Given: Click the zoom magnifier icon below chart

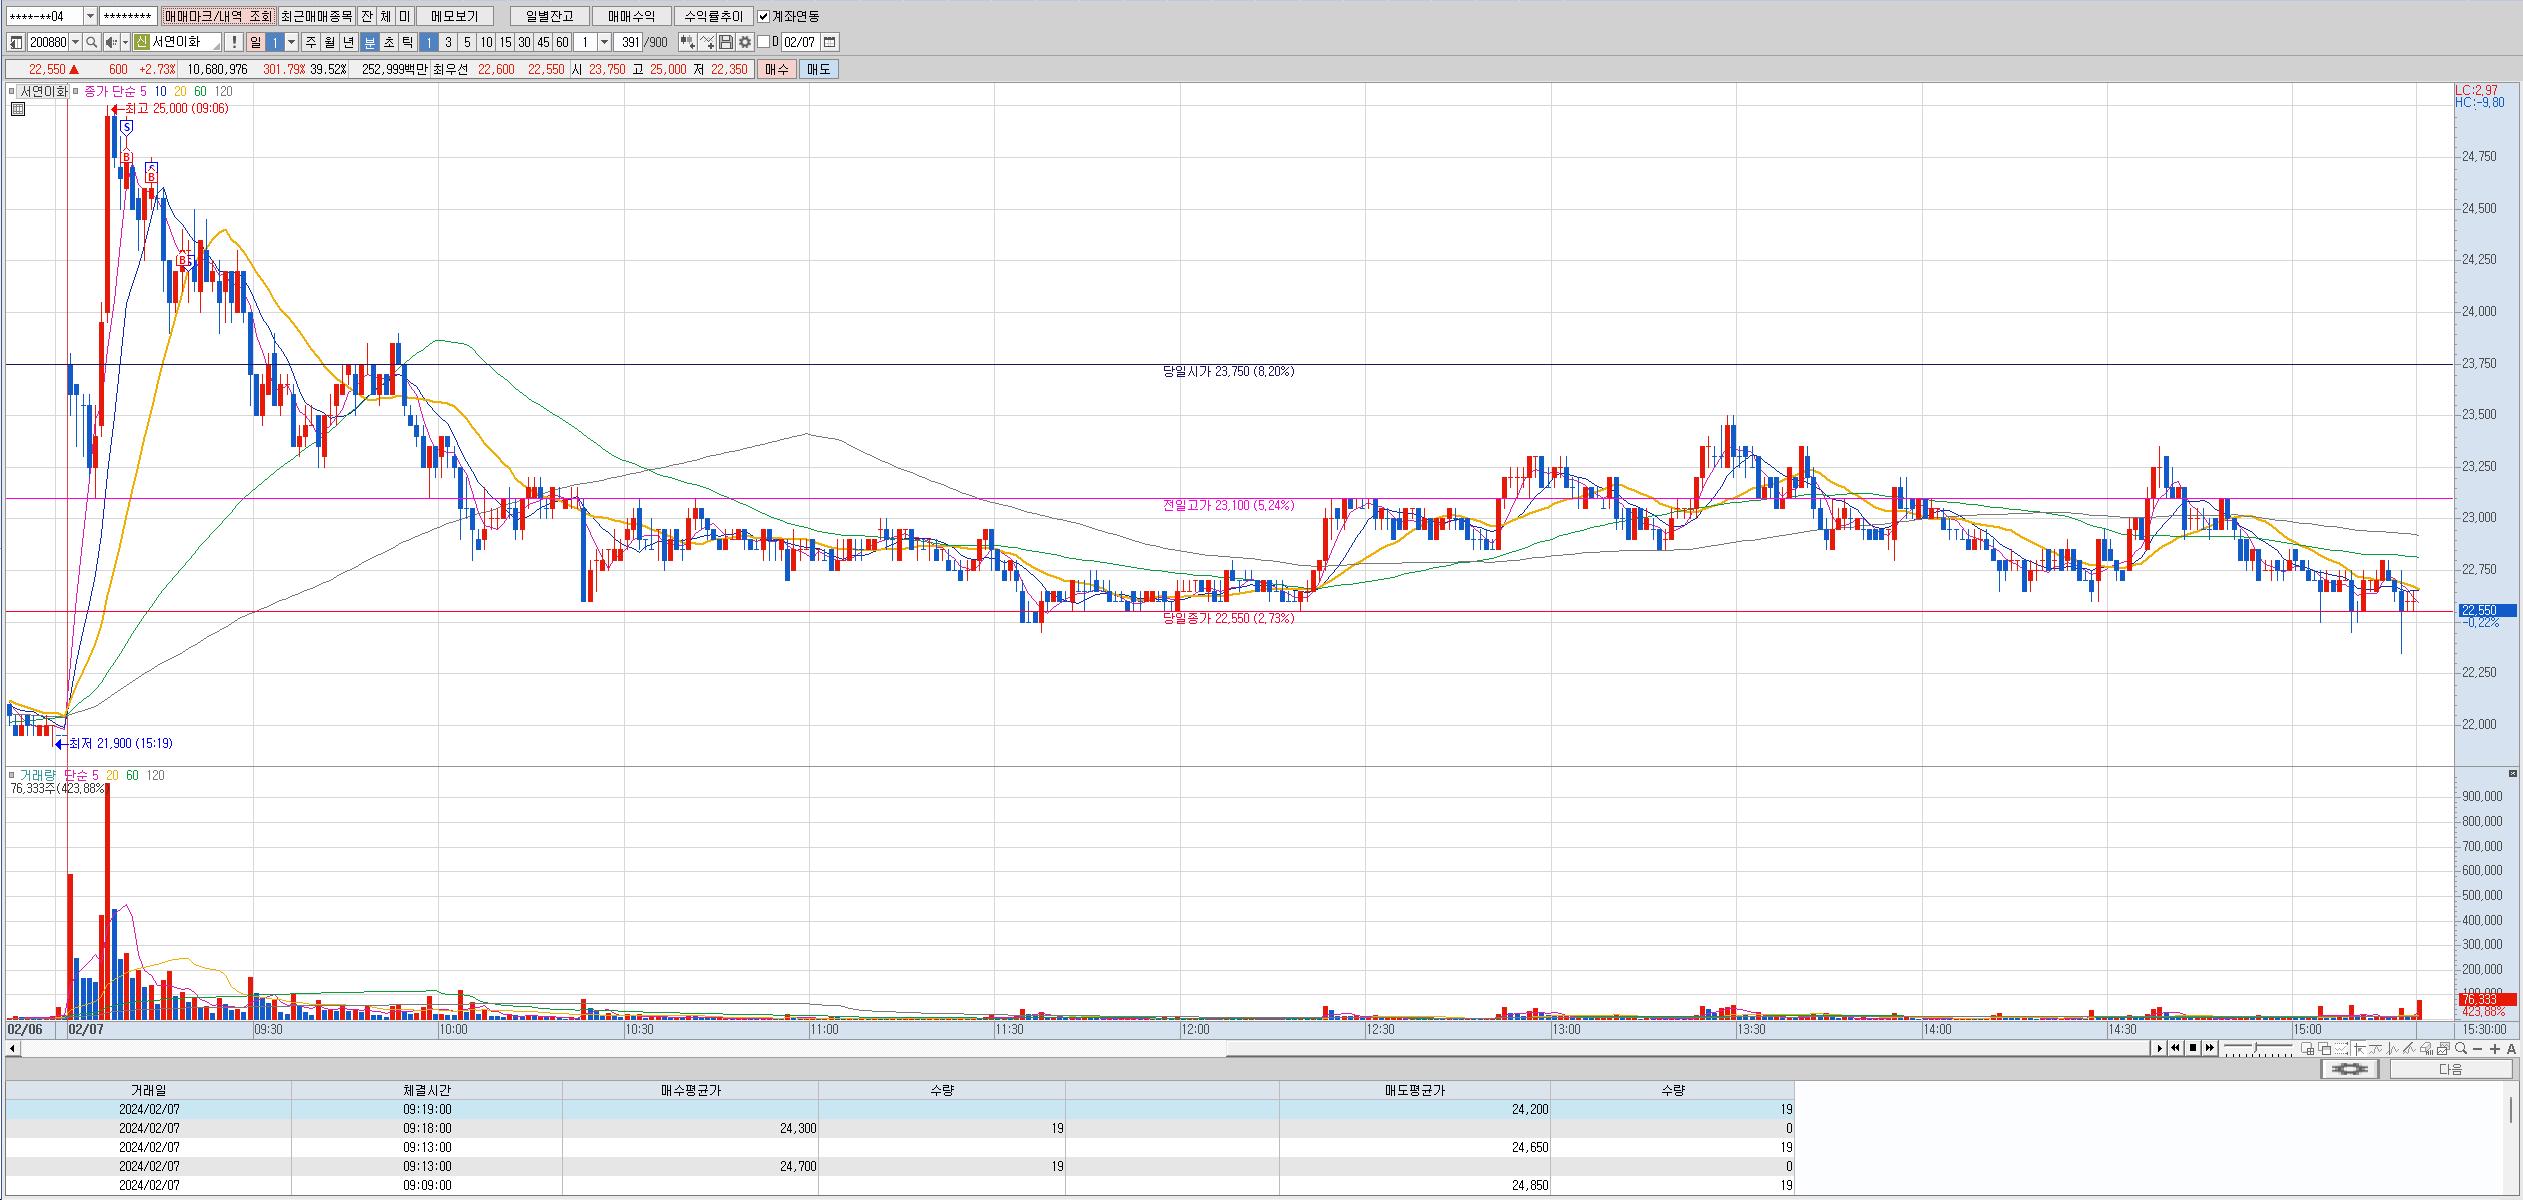Looking at the screenshot, I should (2460, 1048).
